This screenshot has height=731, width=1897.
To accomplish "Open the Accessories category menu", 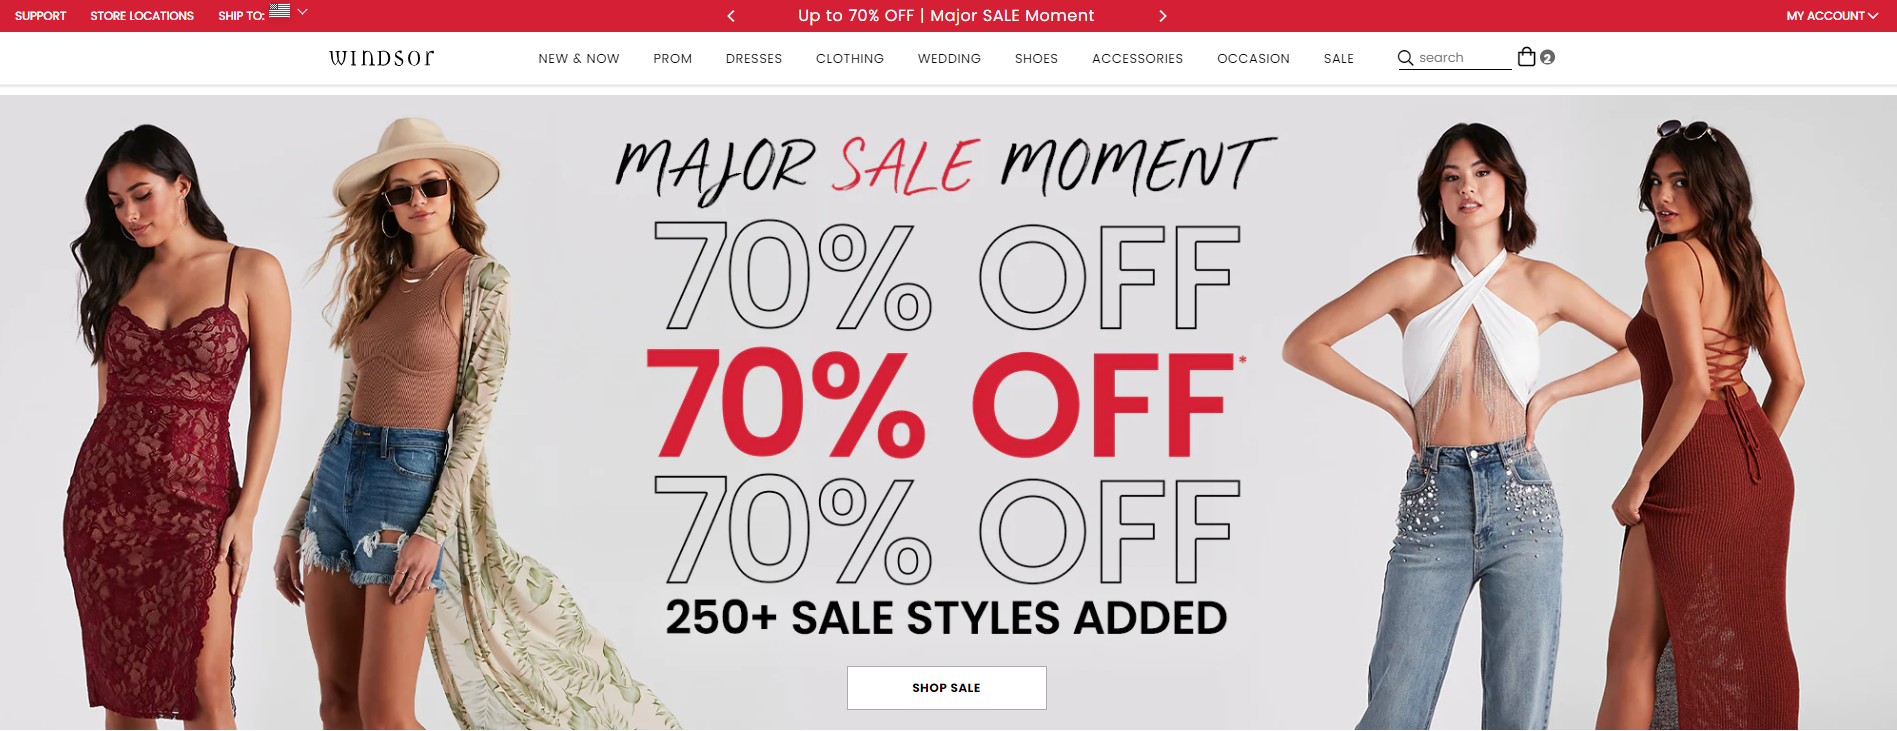I will [x=1137, y=59].
